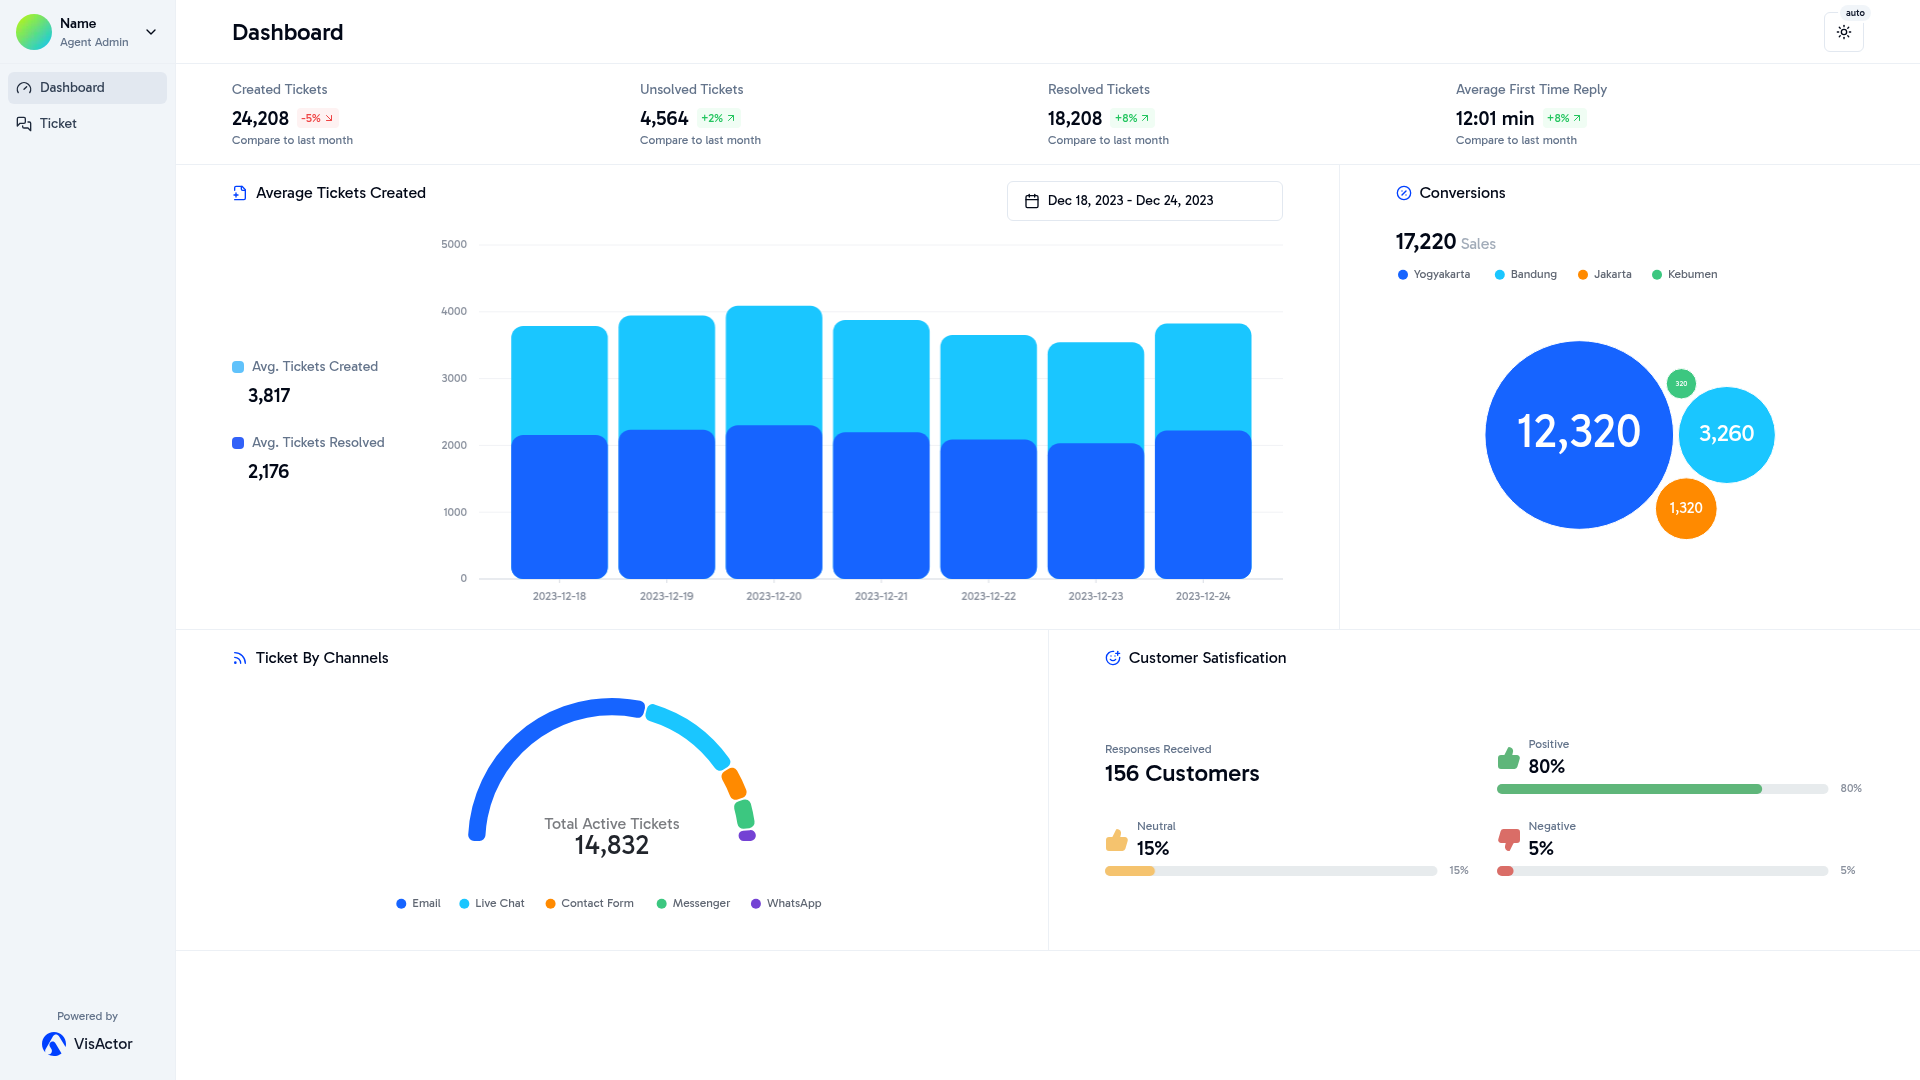Click the 24,208 Created Tickets value

point(260,119)
